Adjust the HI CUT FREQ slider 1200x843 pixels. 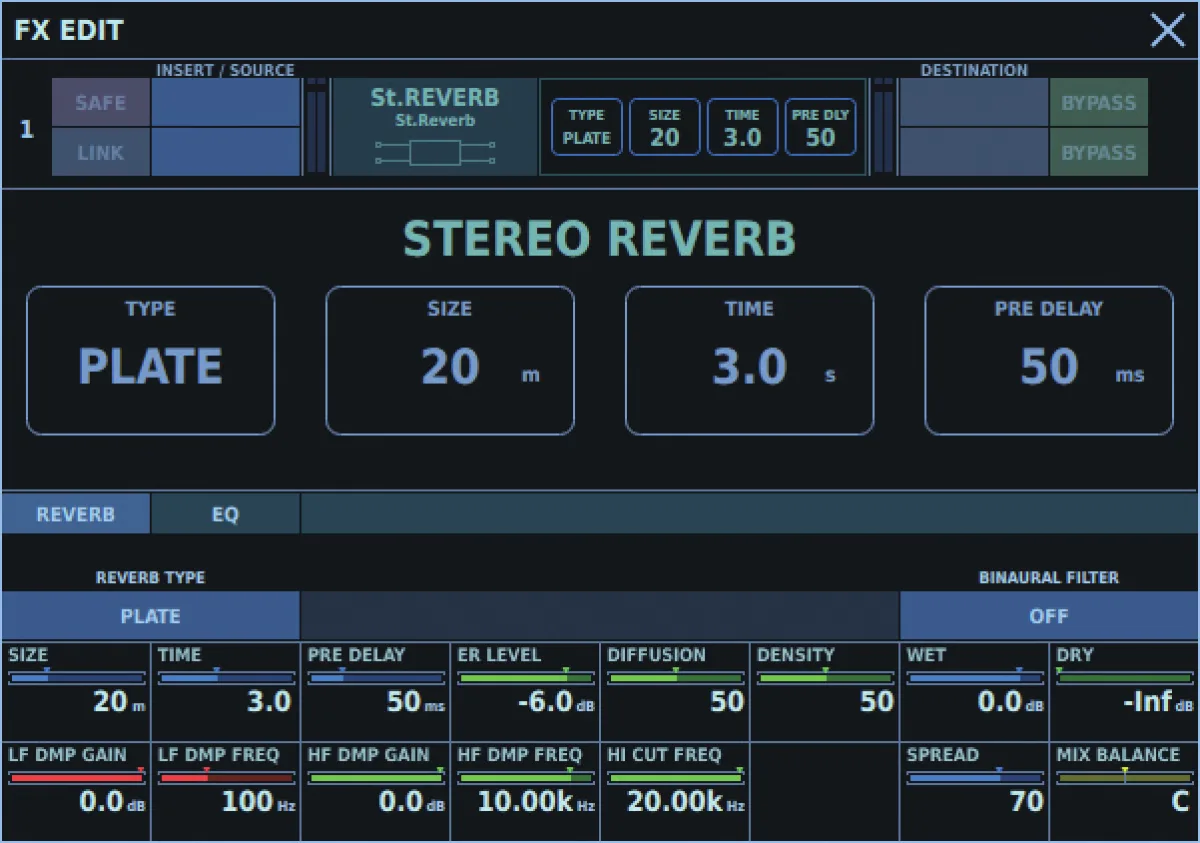click(x=676, y=777)
